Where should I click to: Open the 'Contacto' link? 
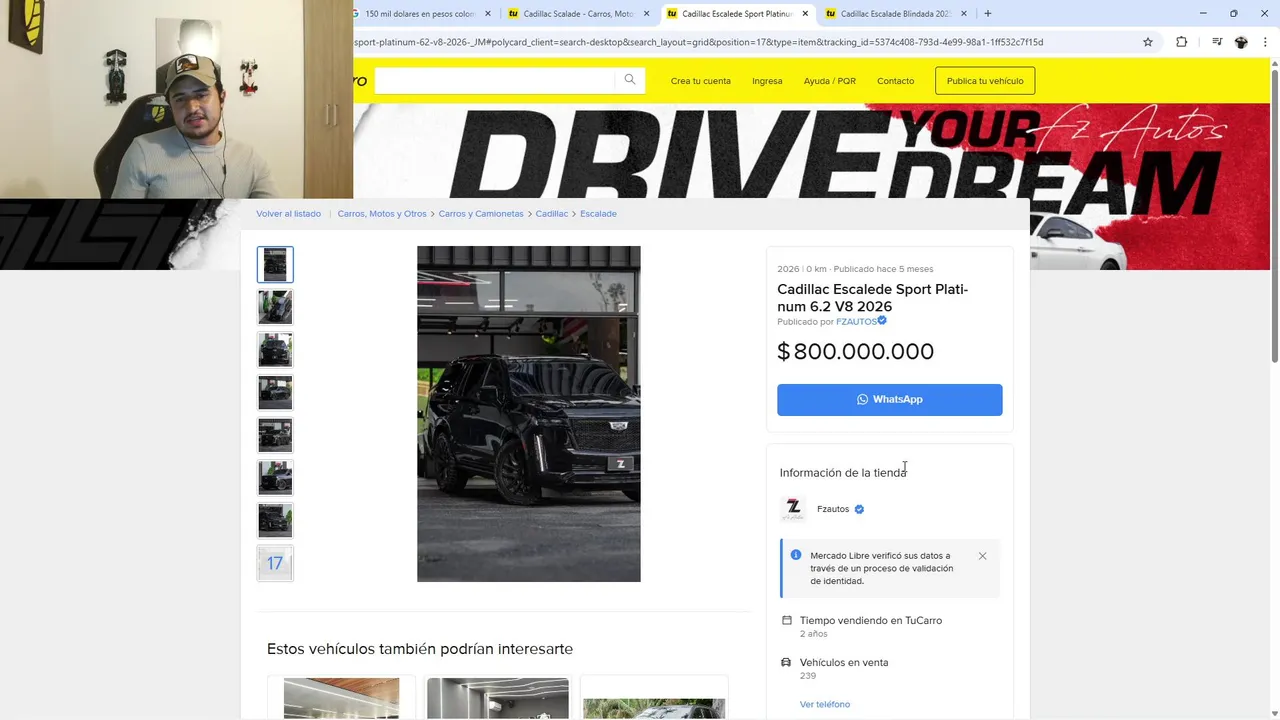point(895,81)
